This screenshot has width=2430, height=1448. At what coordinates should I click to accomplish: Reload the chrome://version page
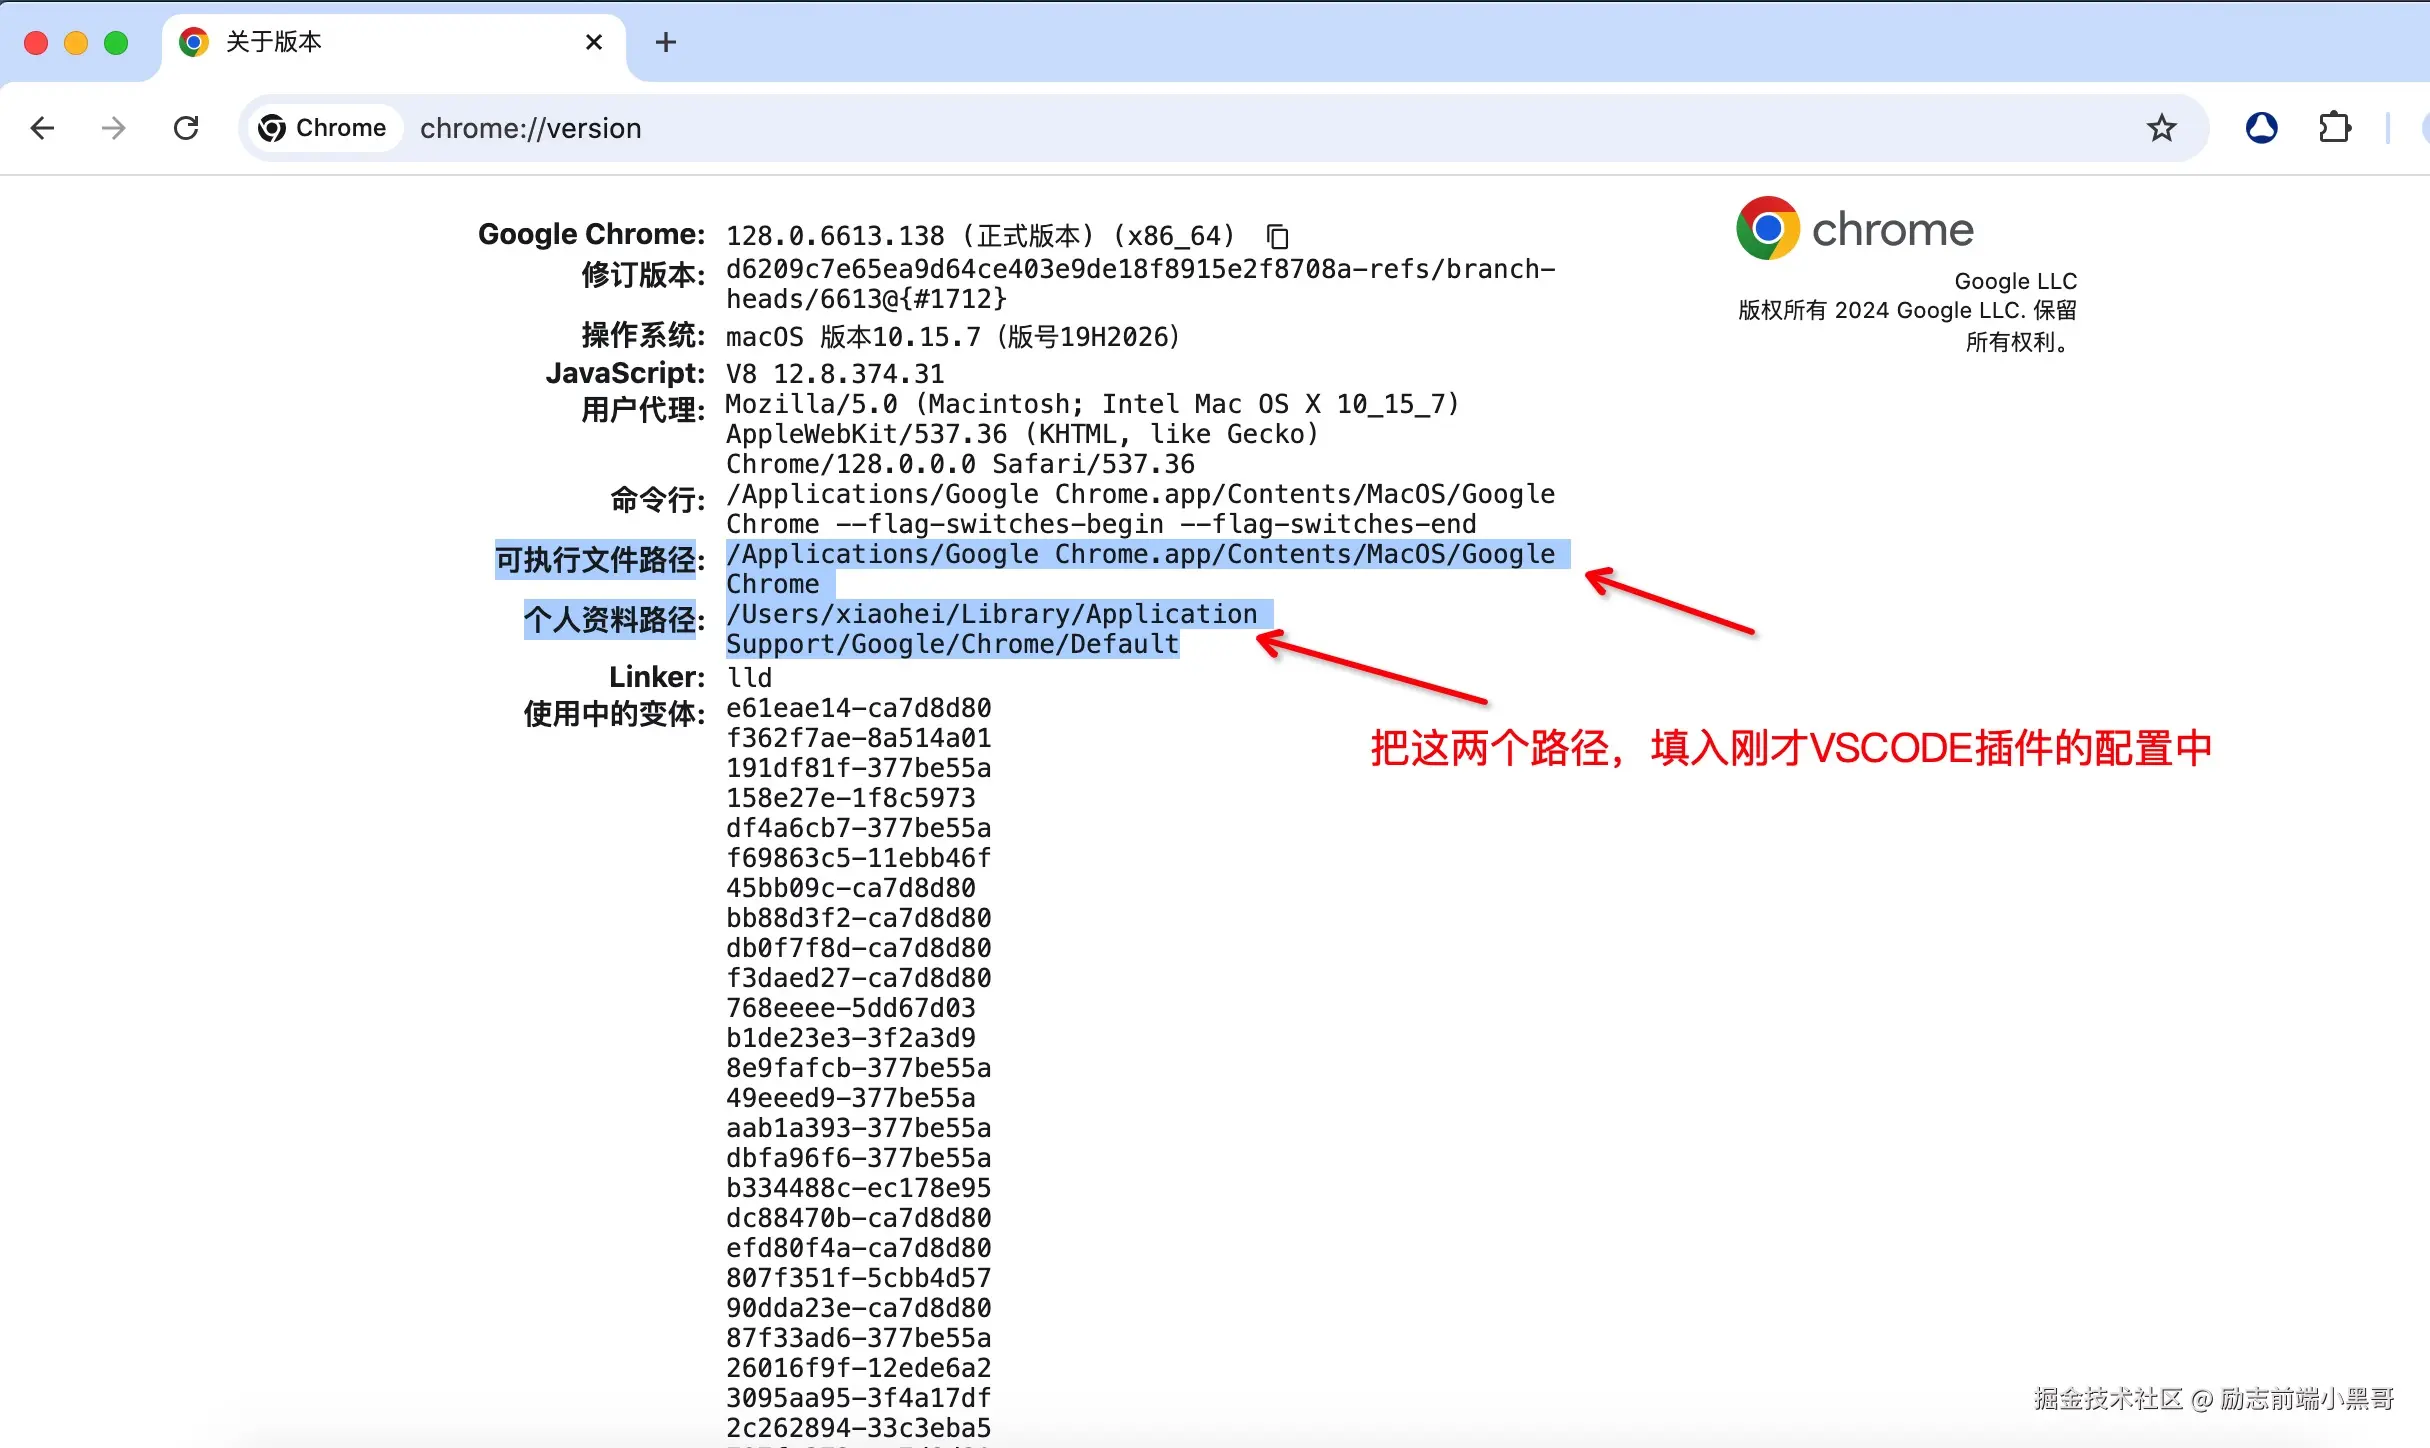point(186,128)
